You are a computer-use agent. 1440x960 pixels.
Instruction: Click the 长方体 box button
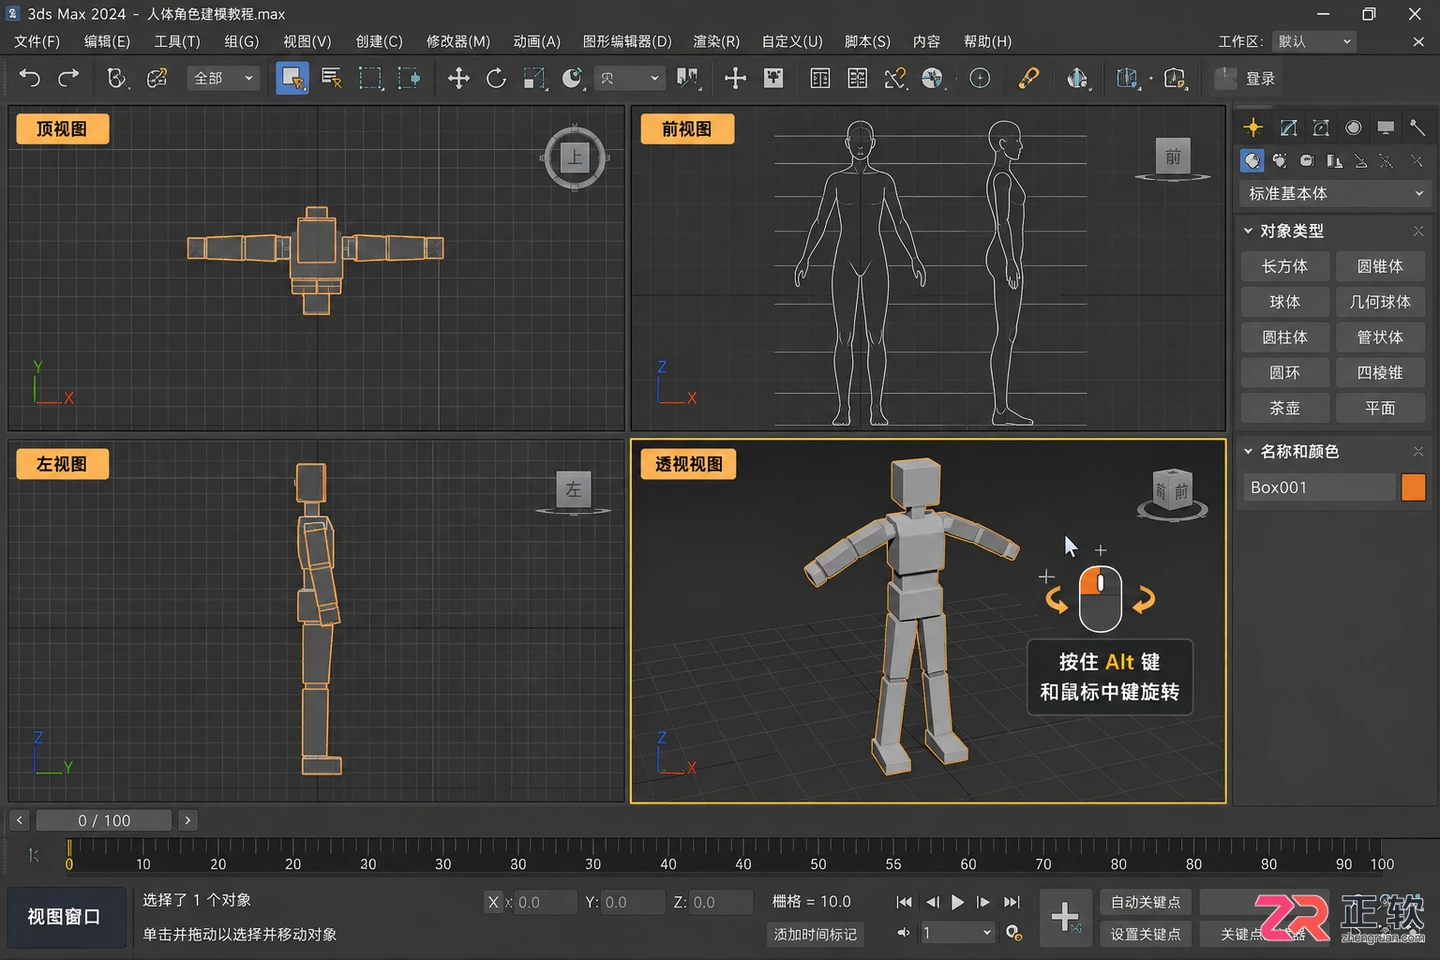1285,266
